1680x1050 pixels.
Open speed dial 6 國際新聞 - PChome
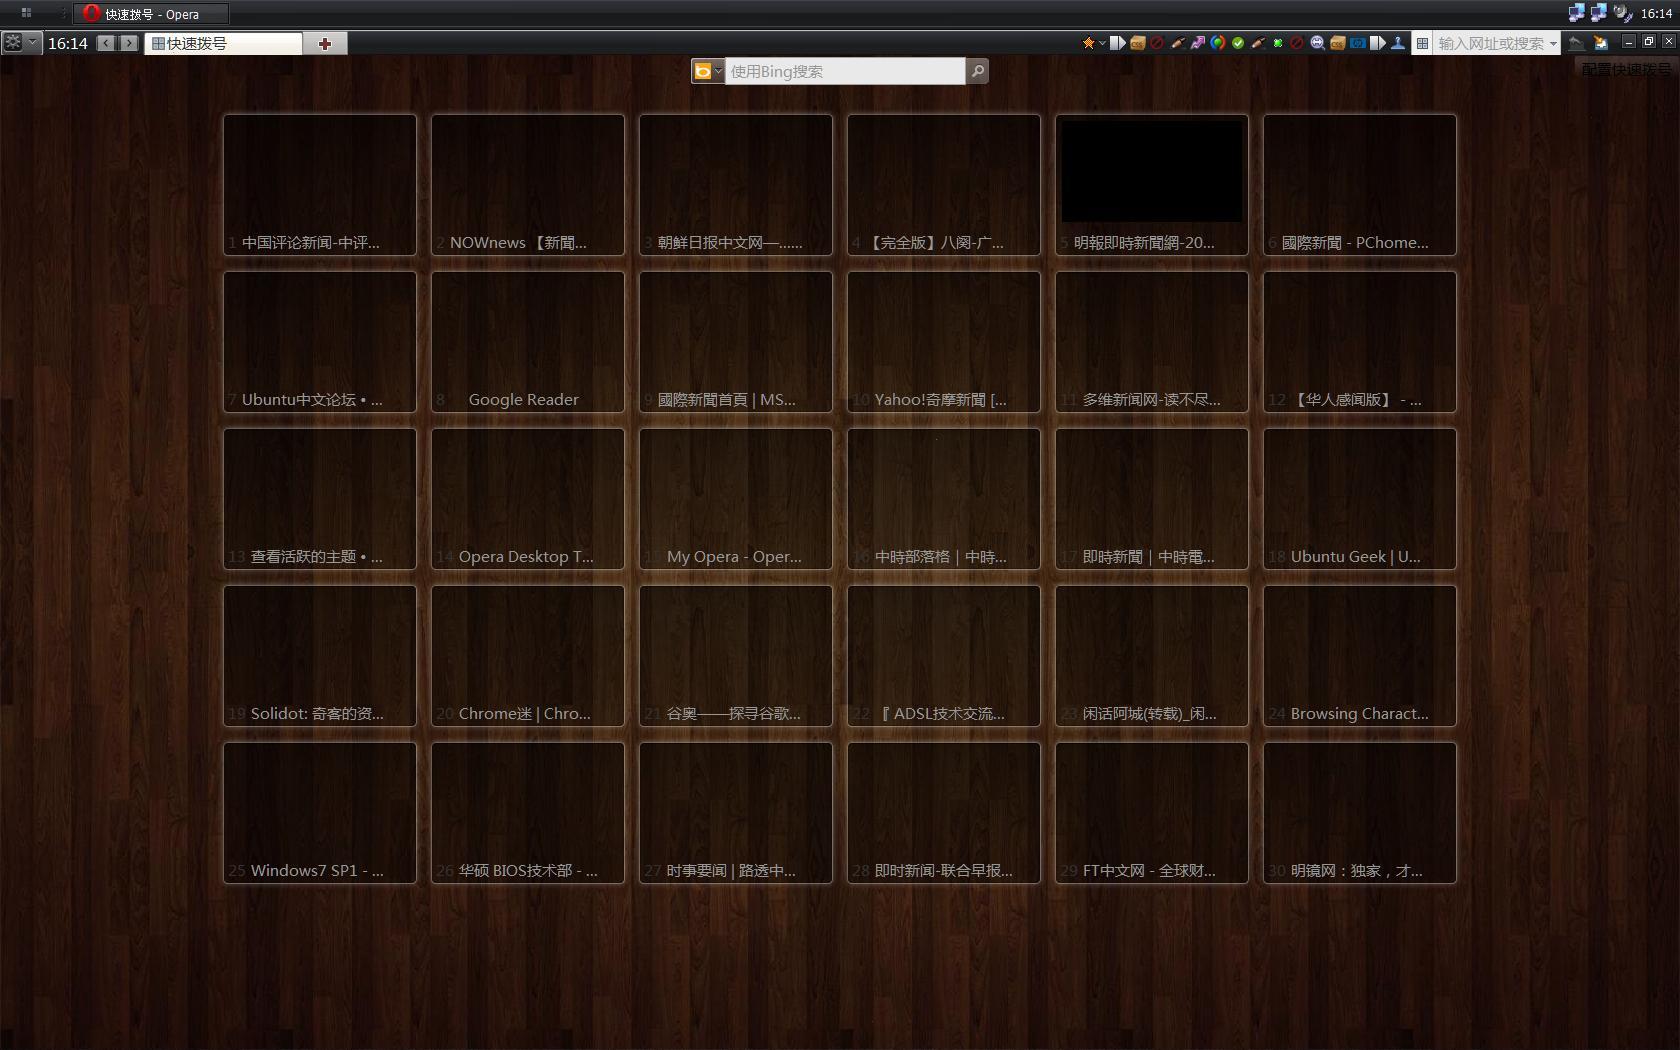[x=1360, y=185]
